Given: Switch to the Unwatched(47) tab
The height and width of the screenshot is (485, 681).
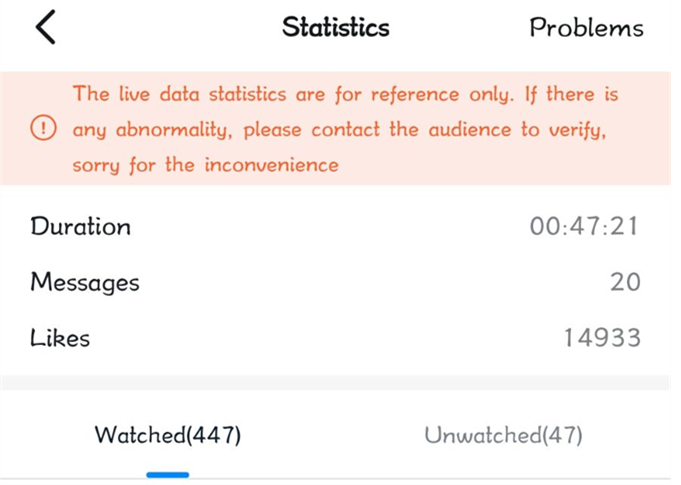Looking at the screenshot, I should click(503, 435).
